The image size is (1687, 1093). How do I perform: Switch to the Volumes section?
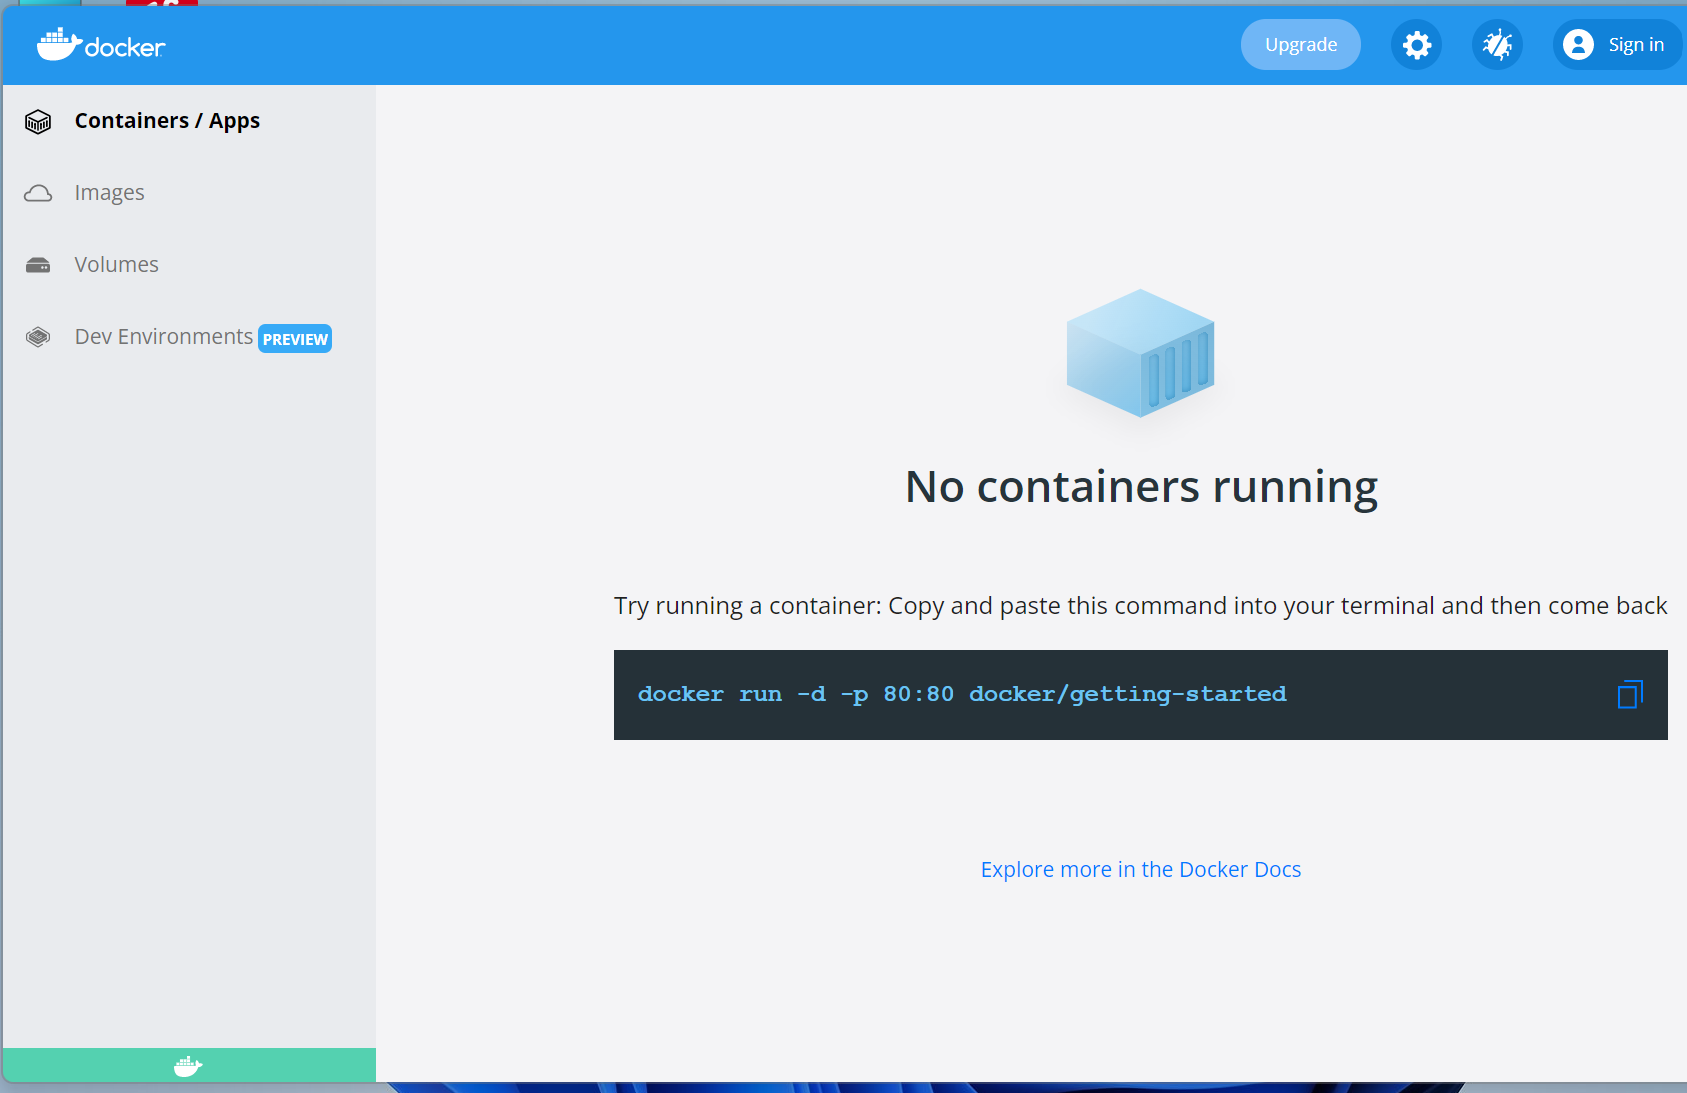(116, 264)
